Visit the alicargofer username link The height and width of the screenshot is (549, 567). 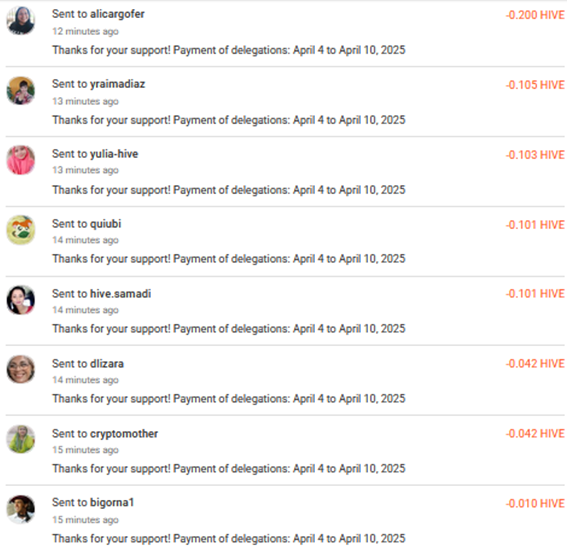point(117,14)
